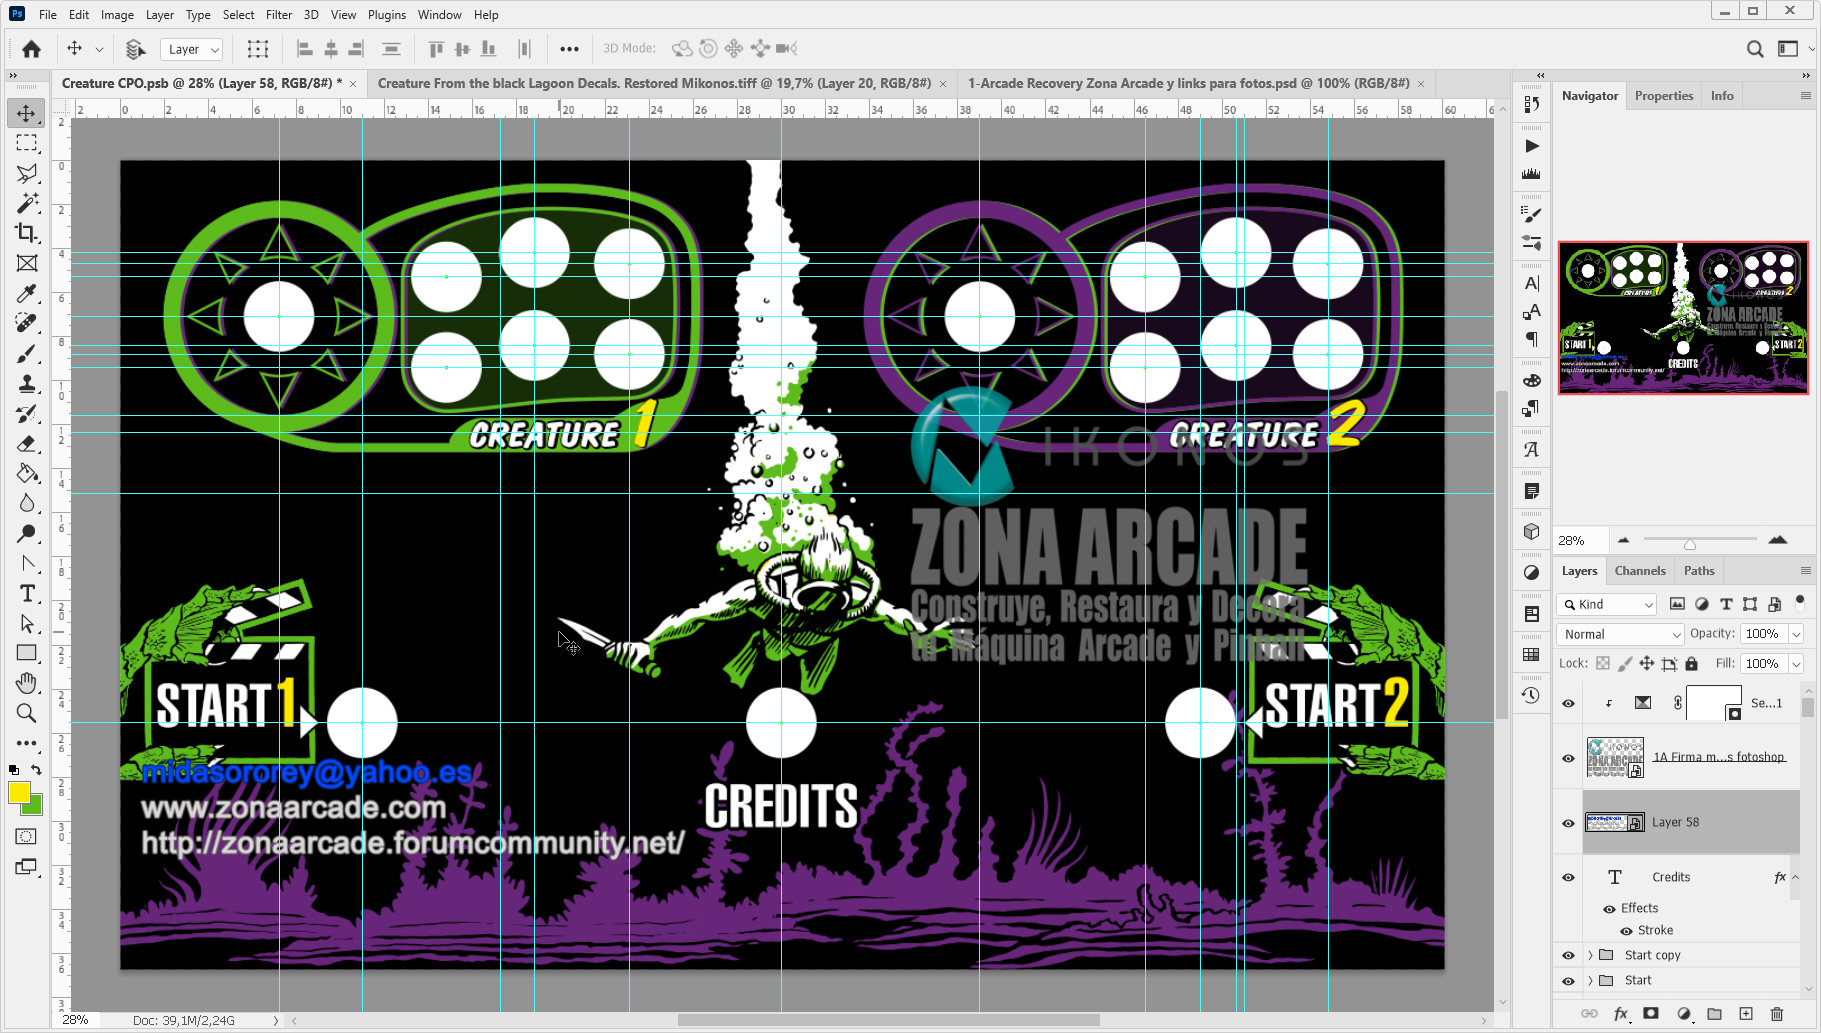
Task: Open the Creature From the black Lagoon document tab
Action: [657, 83]
